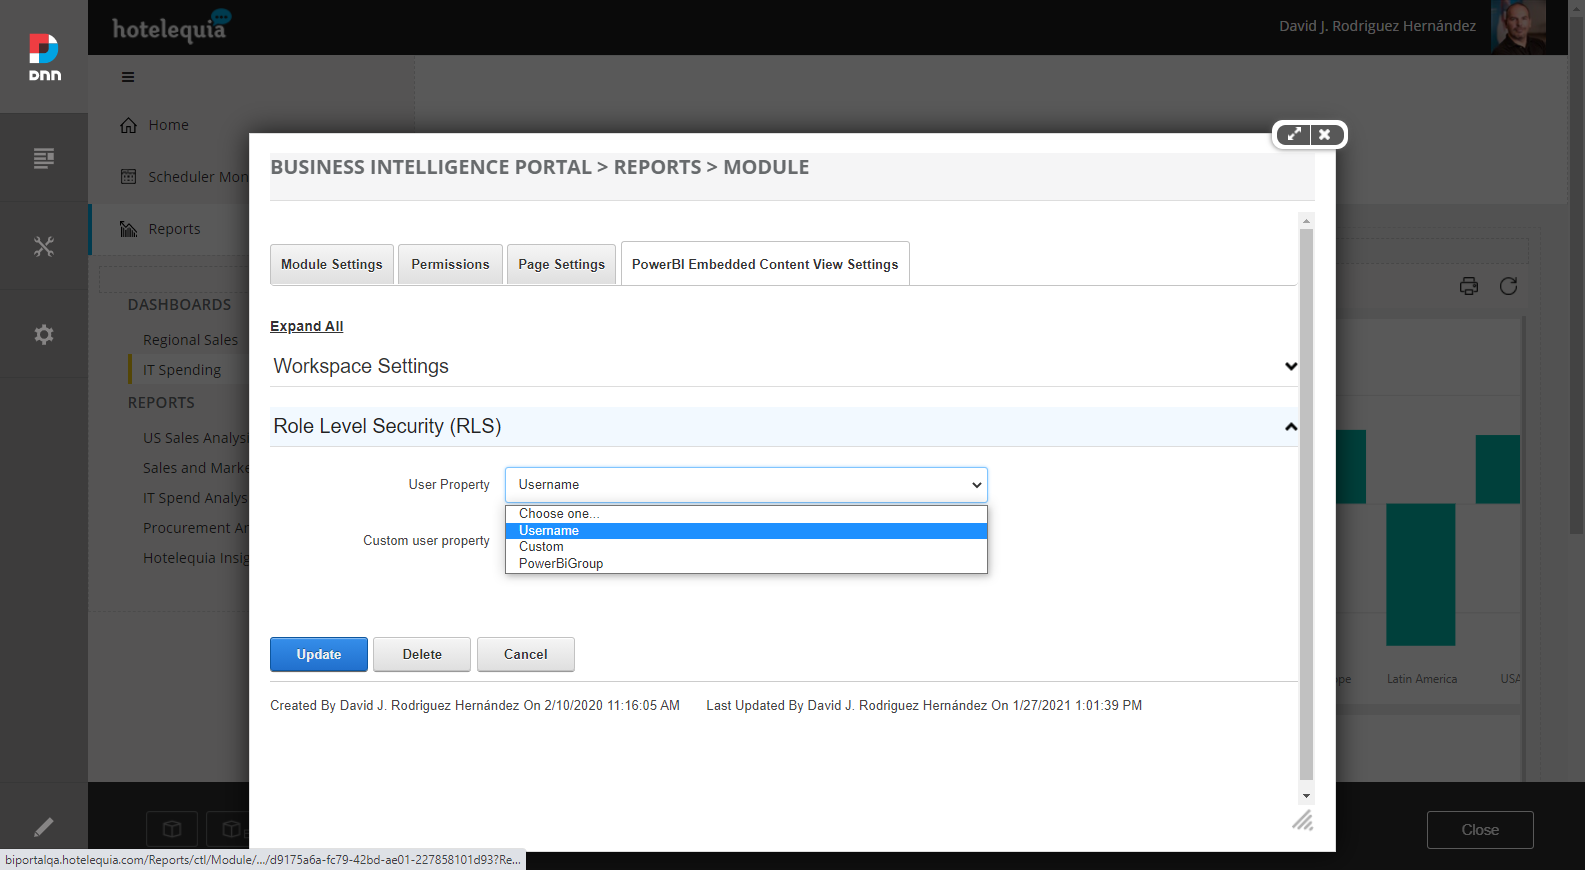
Task: Click the refresh icon in the report toolbar
Action: [x=1509, y=286]
